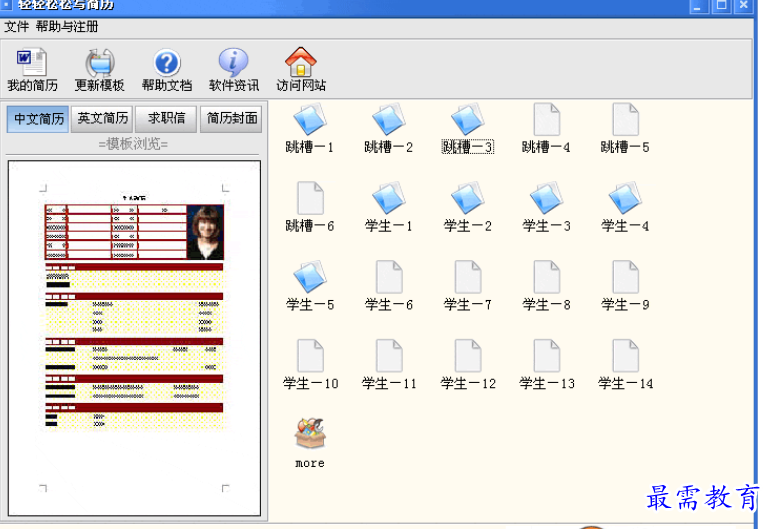
Task: Open 帮助文档 help icon
Action: (x=167, y=63)
